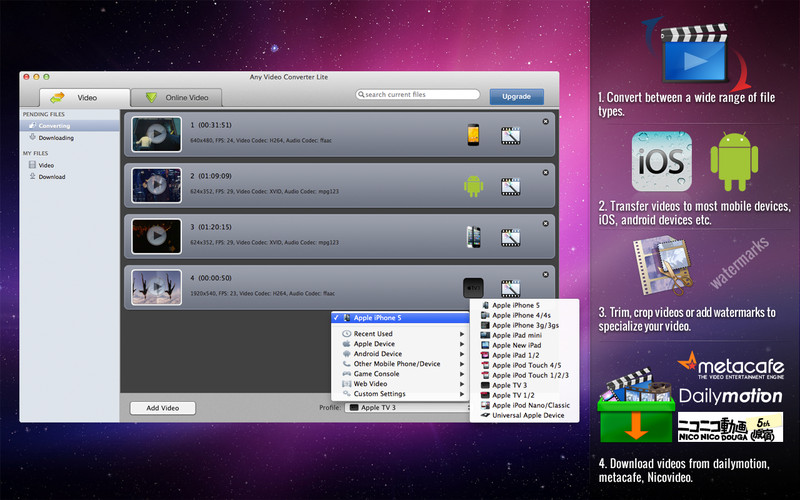Select checked Apple iPhone 5 menu item
The image size is (800, 500).
[x=400, y=318]
